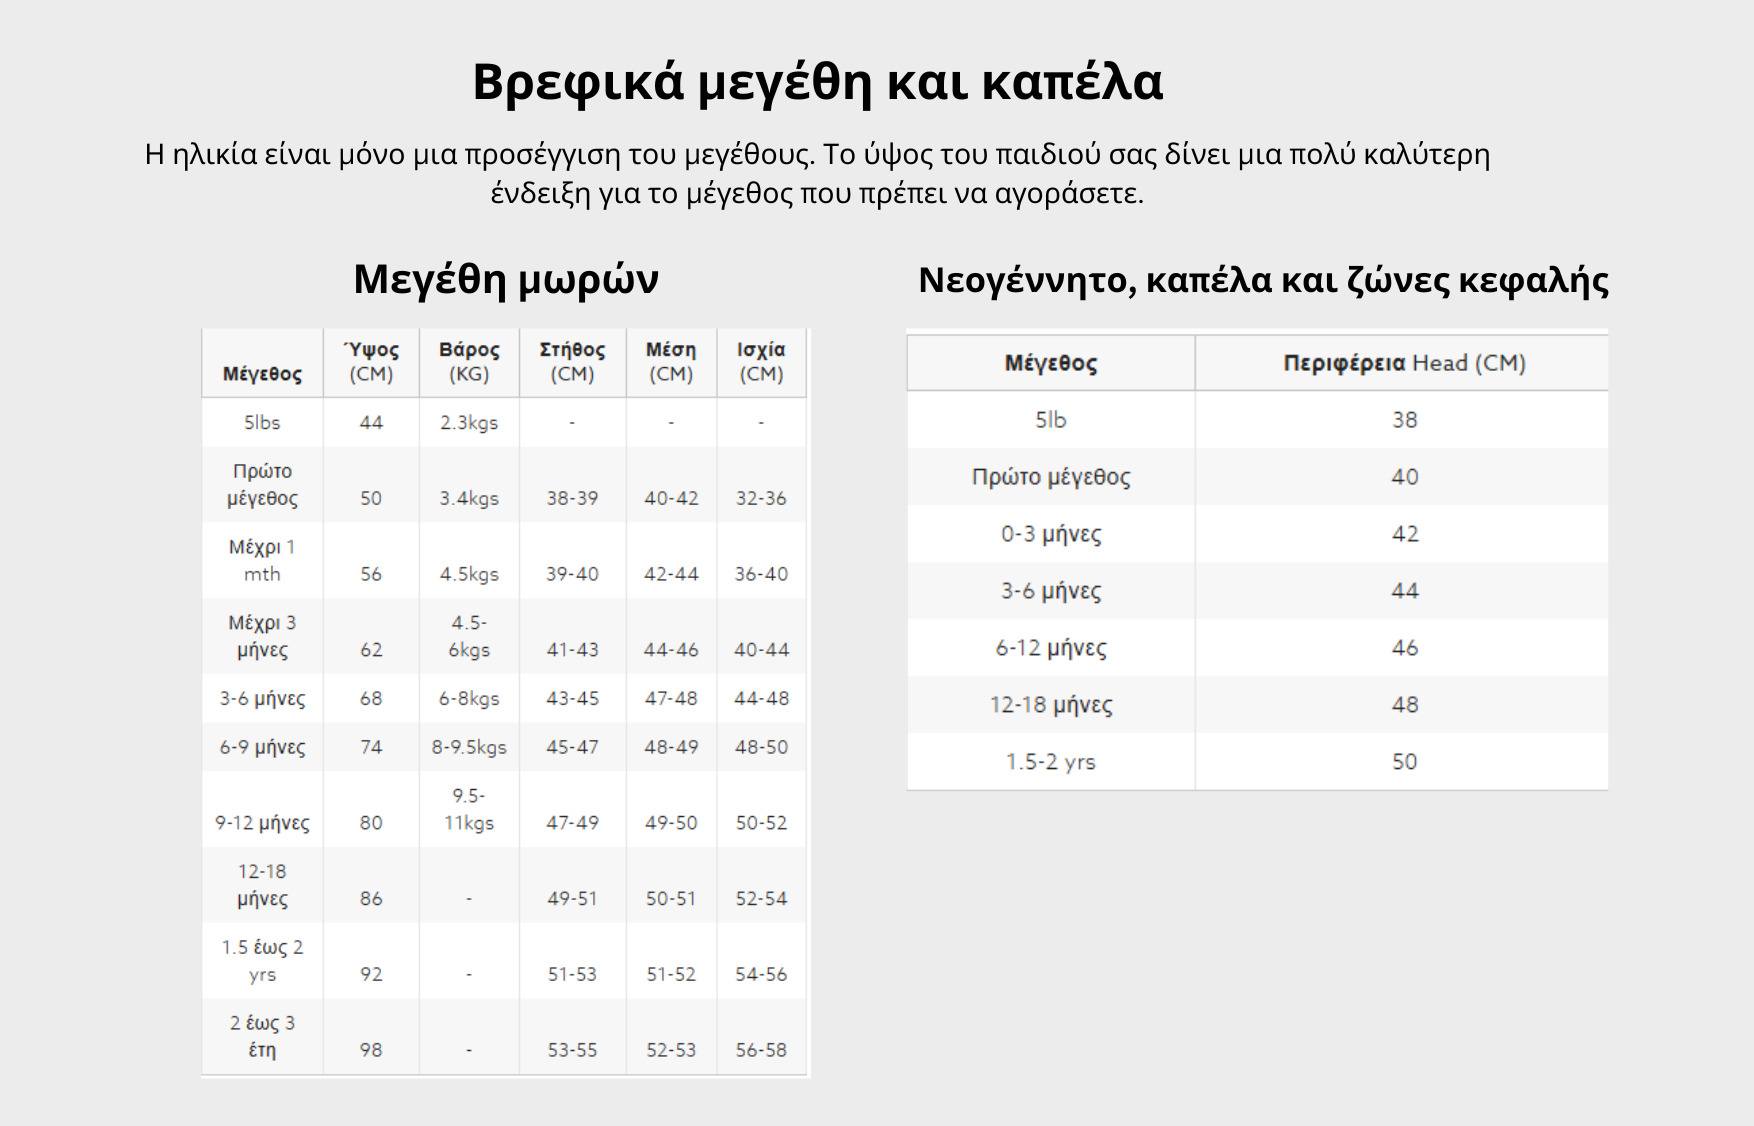Click the '1.5-2 yrs' hat size
The image size is (1754, 1126).
[x=1051, y=762]
